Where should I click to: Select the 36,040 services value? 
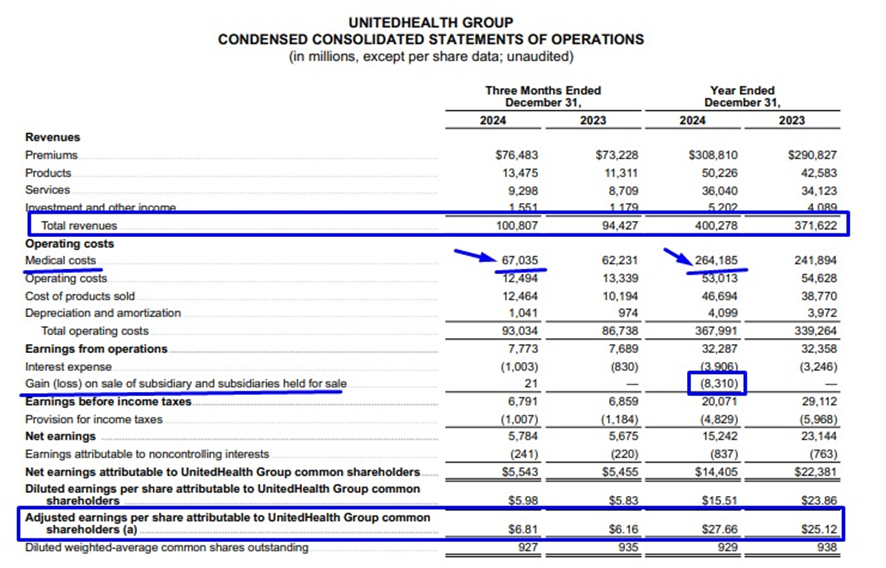(x=719, y=191)
